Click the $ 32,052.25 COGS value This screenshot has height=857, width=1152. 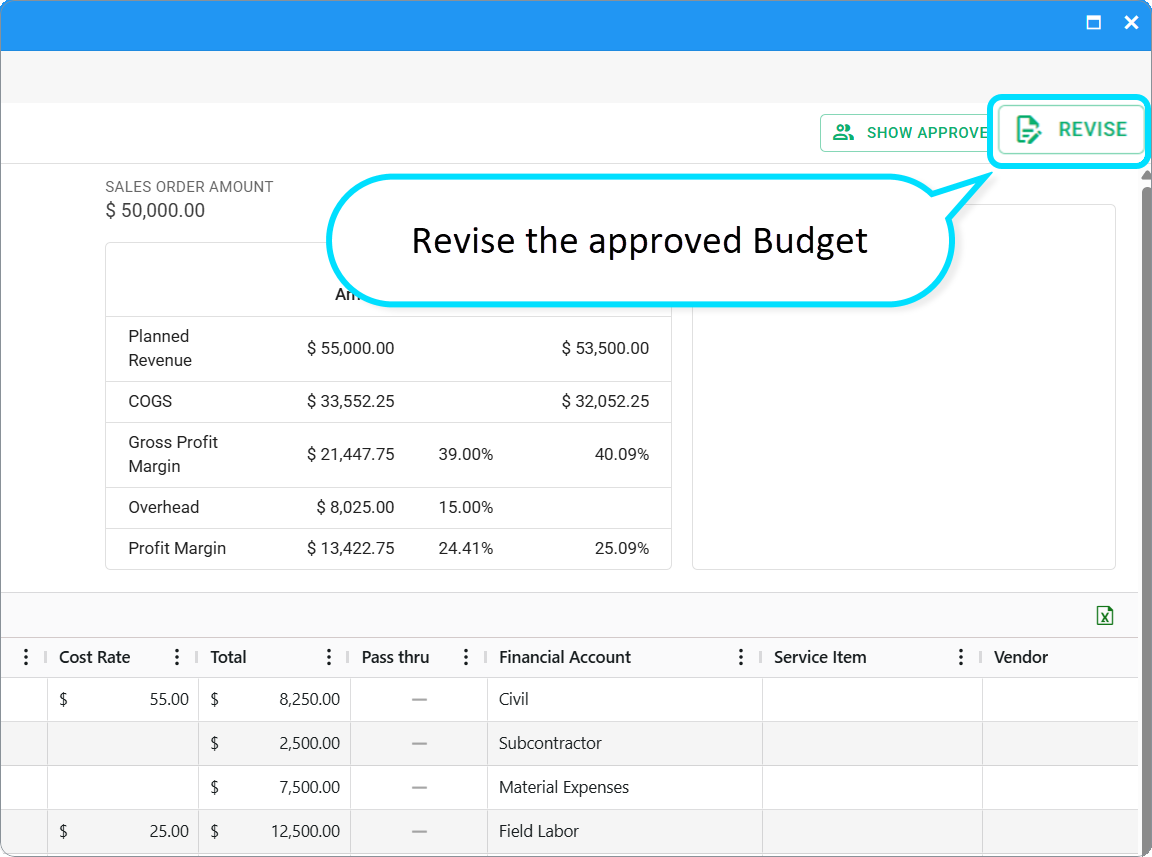(x=605, y=401)
